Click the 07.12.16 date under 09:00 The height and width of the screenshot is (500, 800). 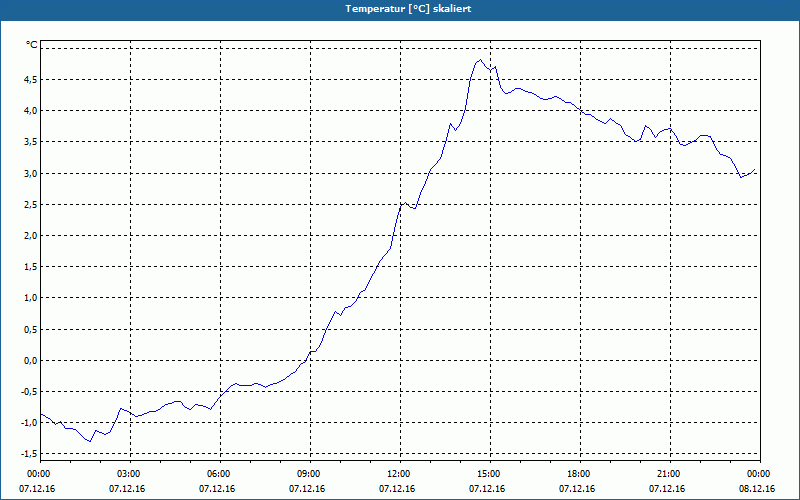coord(307,489)
